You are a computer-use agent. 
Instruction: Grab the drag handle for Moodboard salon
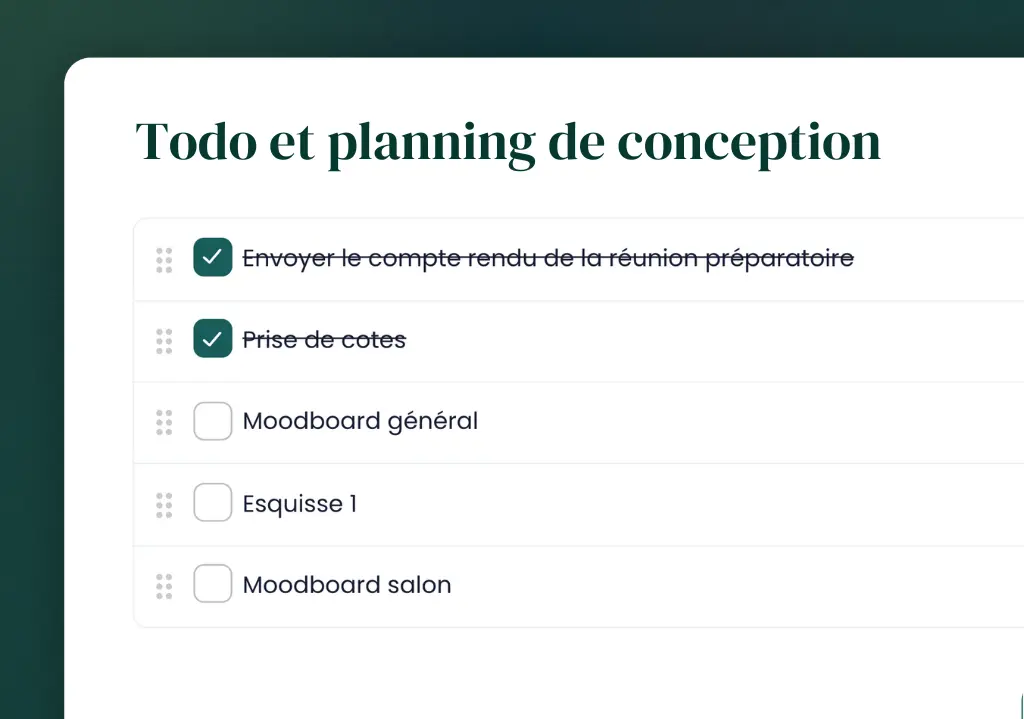164,586
